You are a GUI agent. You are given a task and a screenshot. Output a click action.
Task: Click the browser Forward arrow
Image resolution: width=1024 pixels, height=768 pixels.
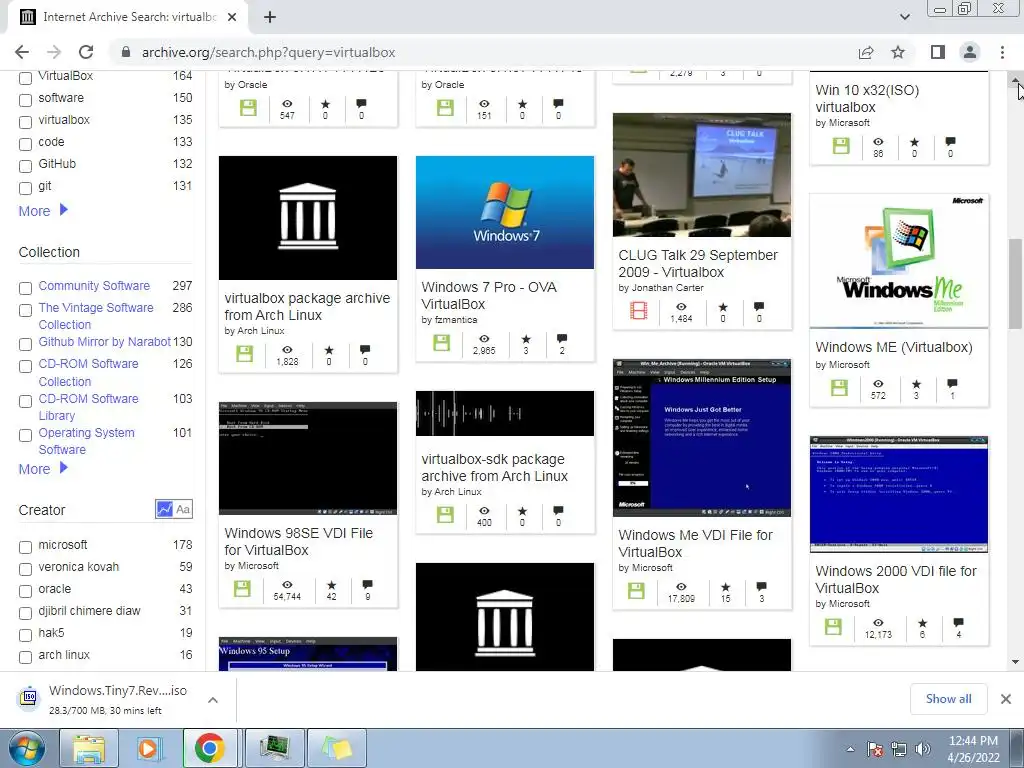pos(54,52)
